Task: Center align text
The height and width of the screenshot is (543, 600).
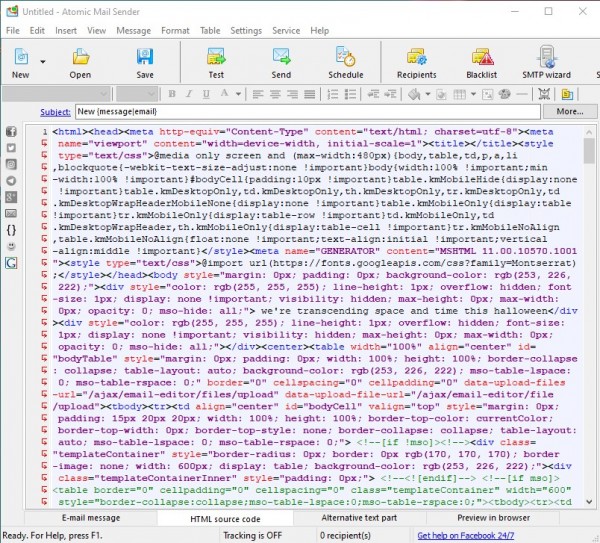Action: [x=276, y=94]
